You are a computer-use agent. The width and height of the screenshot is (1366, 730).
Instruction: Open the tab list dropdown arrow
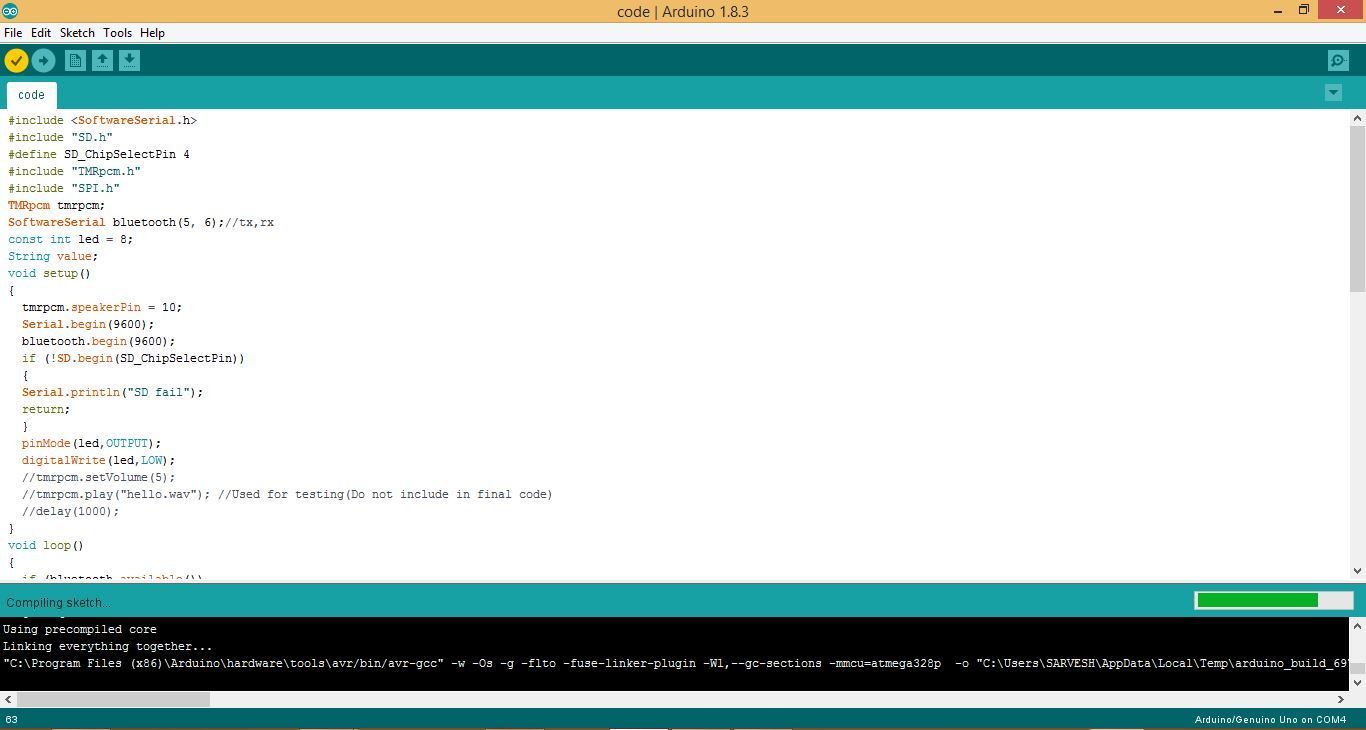1333,92
